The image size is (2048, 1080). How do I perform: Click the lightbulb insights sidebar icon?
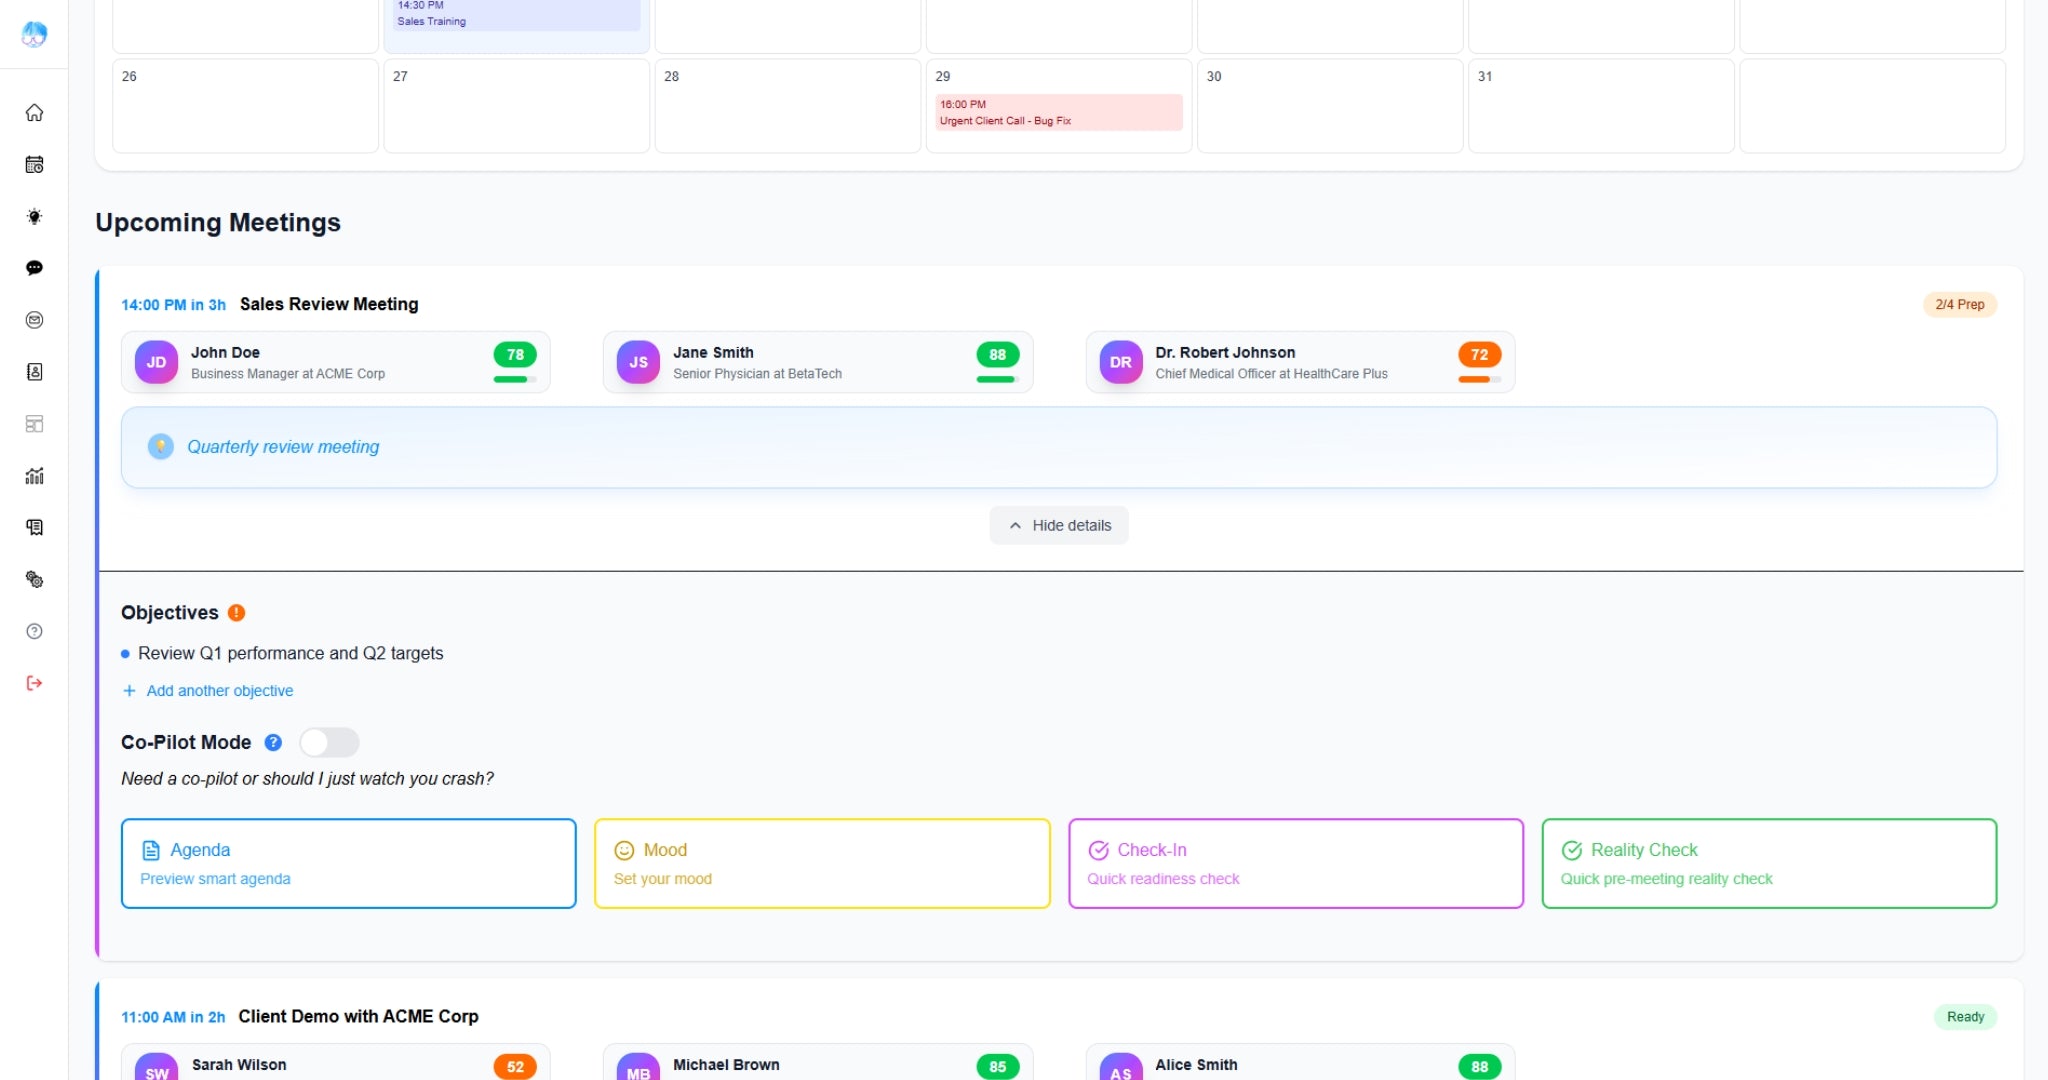click(34, 217)
